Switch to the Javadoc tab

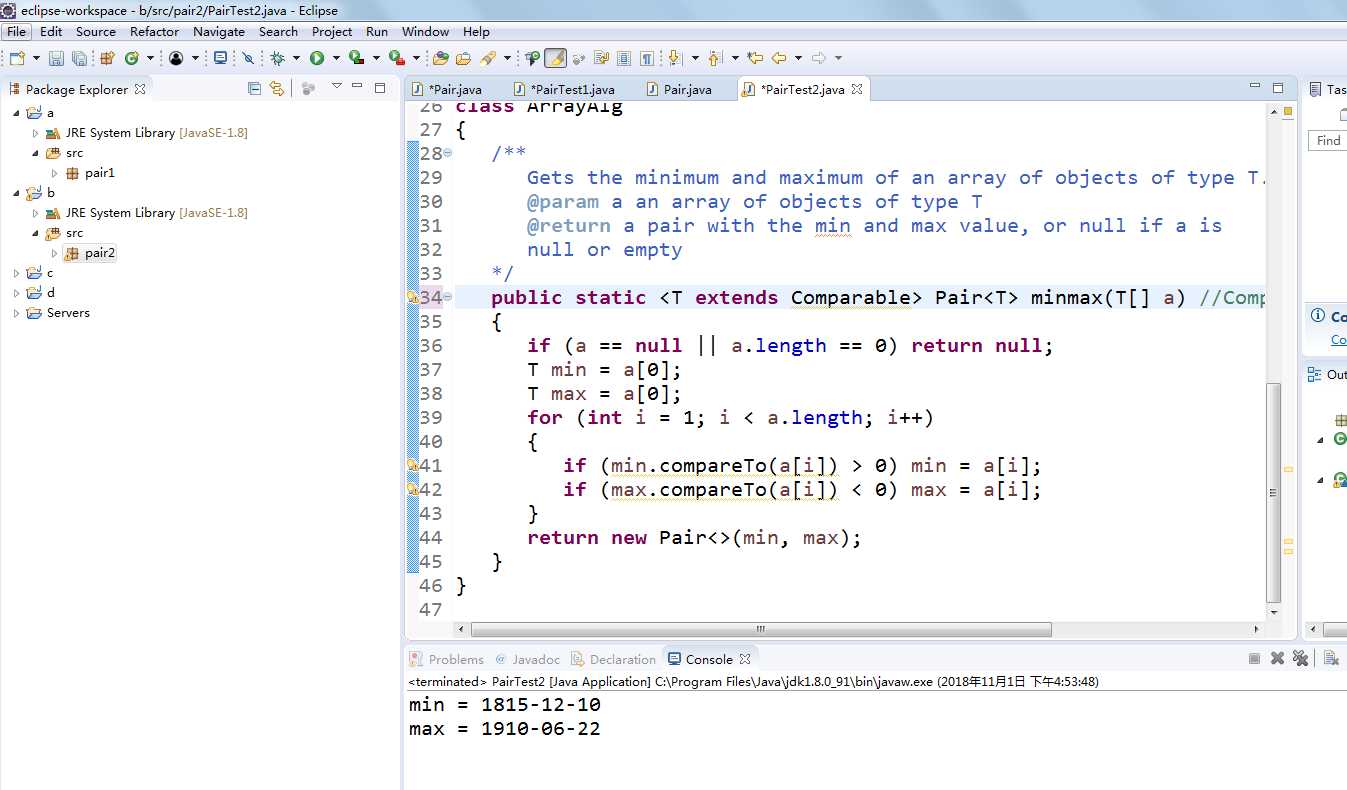pos(527,659)
